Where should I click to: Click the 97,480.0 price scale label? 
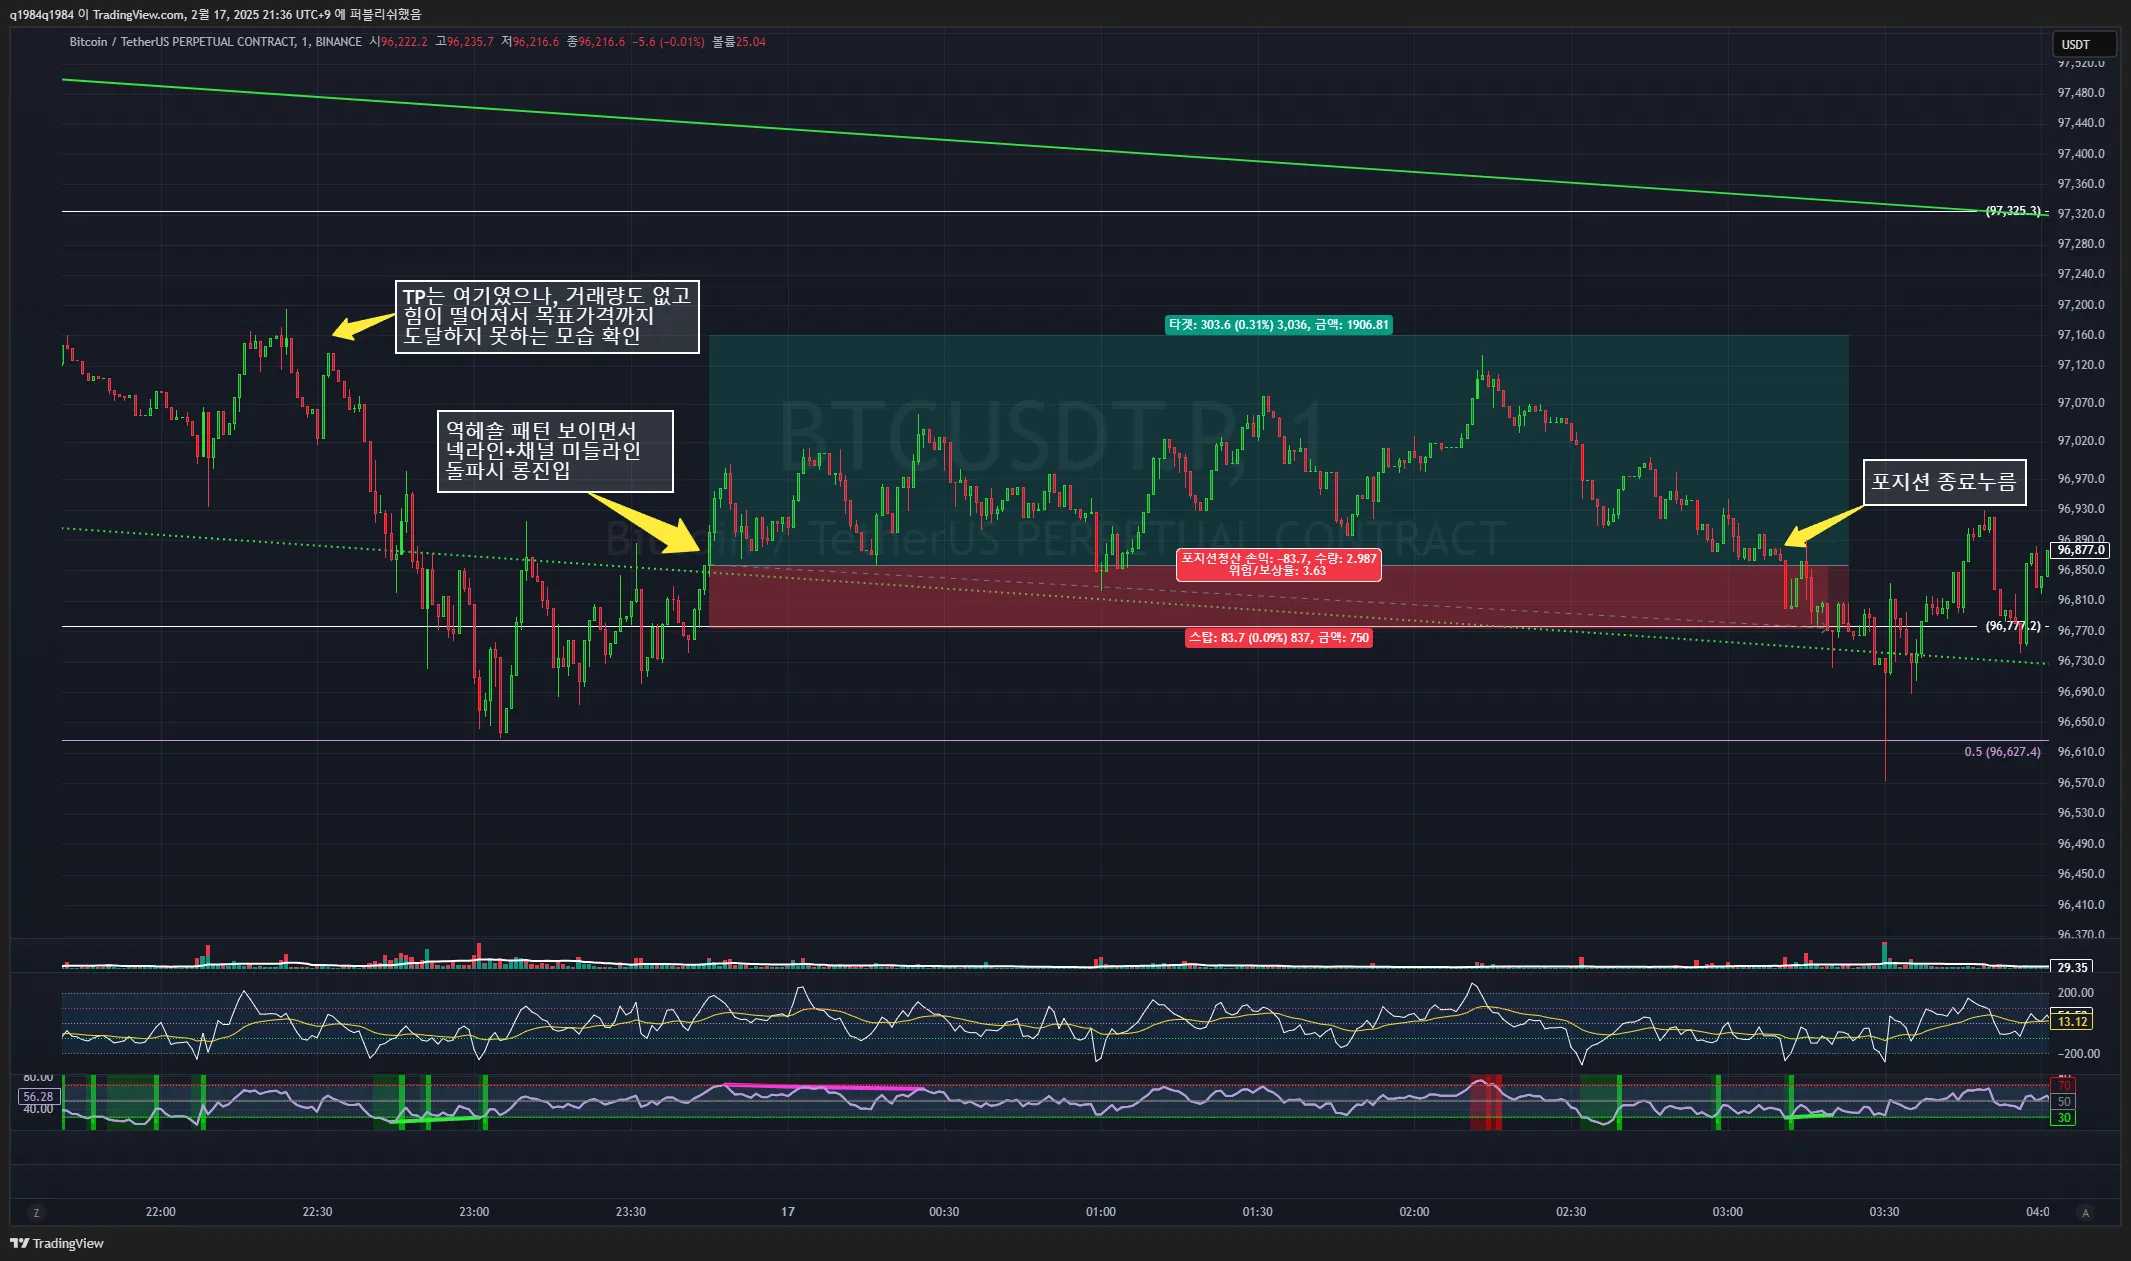pos(2081,93)
